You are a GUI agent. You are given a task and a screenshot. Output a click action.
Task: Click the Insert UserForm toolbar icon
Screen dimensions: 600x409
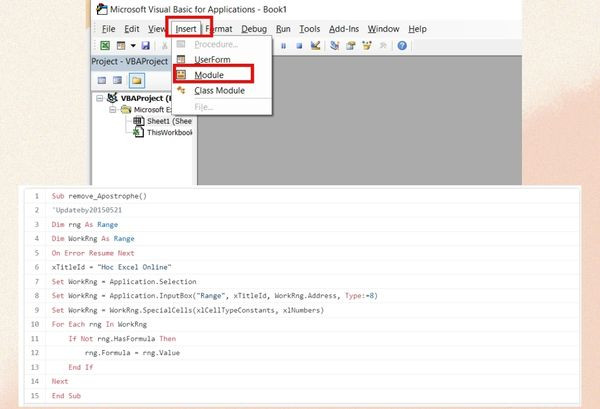click(x=121, y=46)
